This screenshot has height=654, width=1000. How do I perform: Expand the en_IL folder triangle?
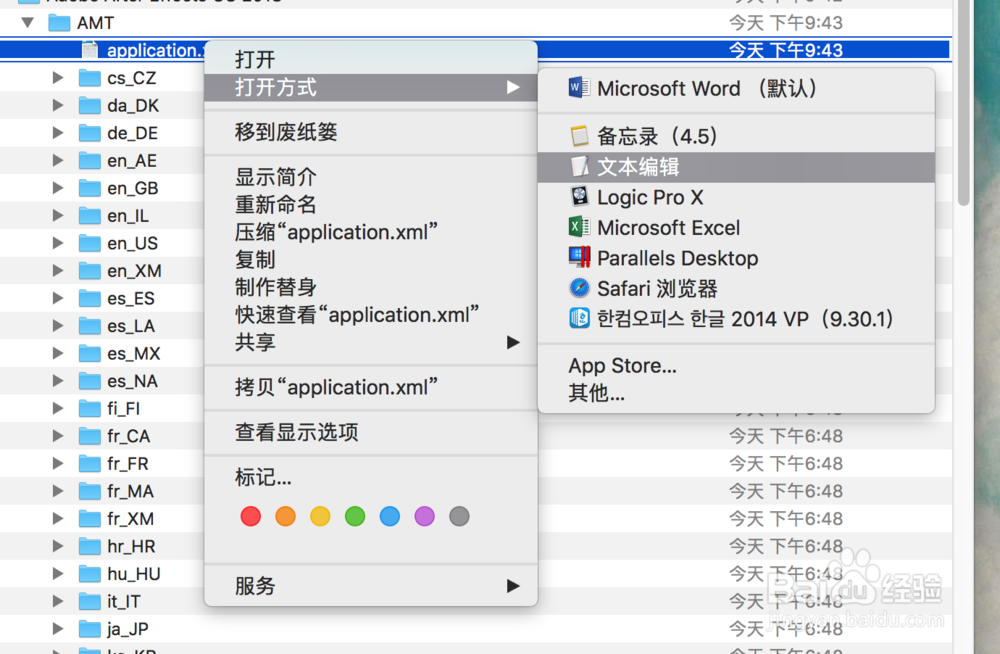click(x=58, y=215)
